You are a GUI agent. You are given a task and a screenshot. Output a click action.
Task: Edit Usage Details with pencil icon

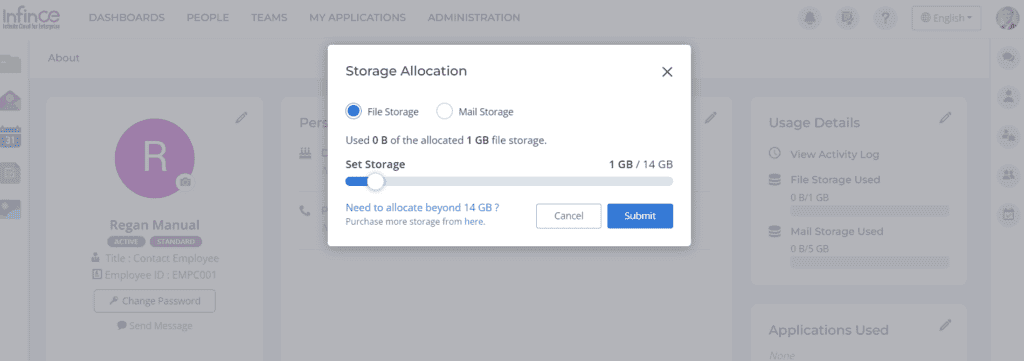[945, 118]
